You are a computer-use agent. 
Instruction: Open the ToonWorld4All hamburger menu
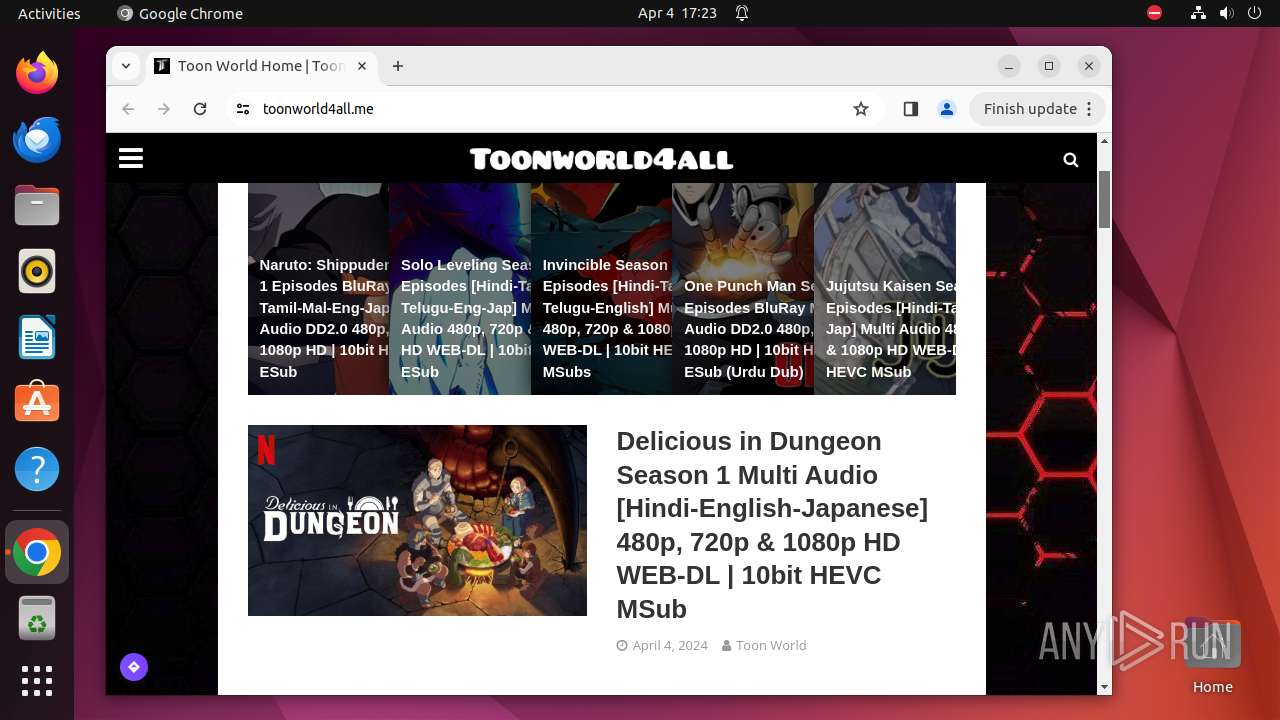click(x=131, y=159)
